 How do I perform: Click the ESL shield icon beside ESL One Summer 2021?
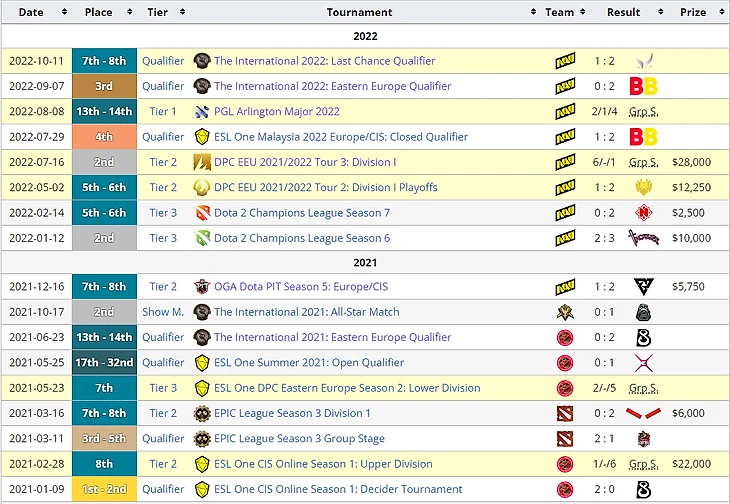pyautogui.click(x=202, y=362)
